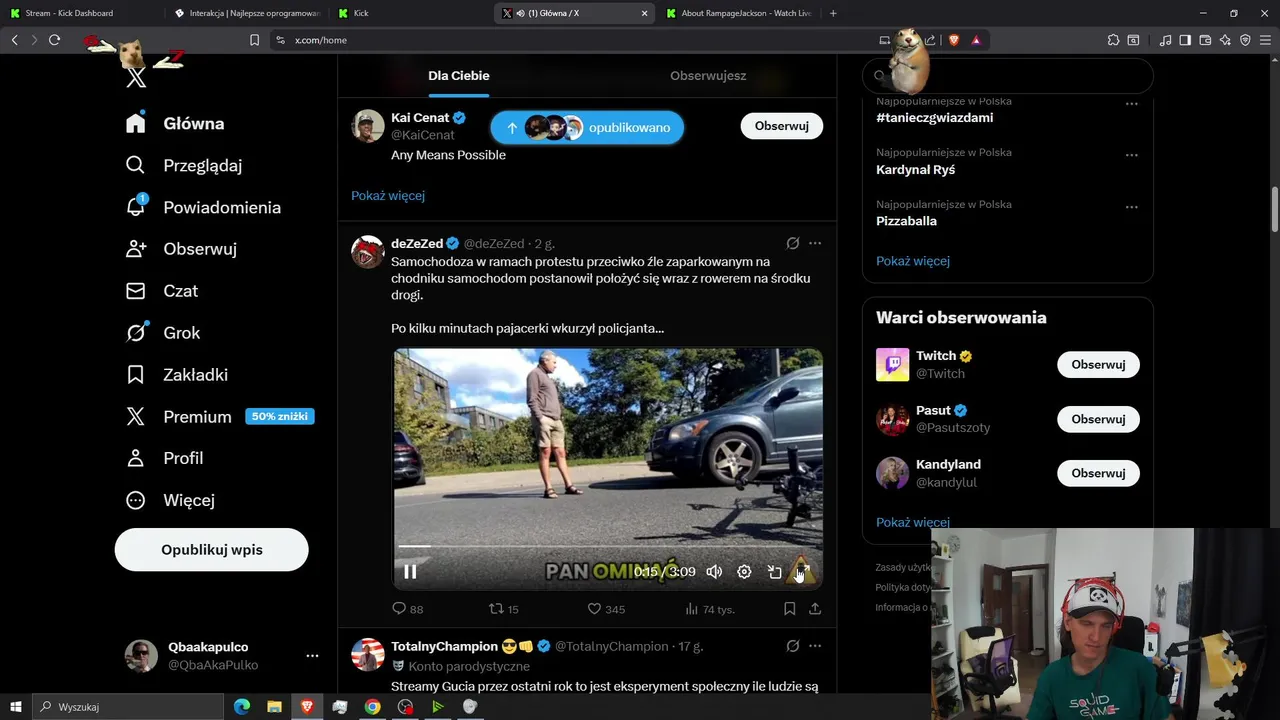Viewport: 1280px width, 720px height.
Task: View analytics 74 tys. on post
Action: (710, 609)
